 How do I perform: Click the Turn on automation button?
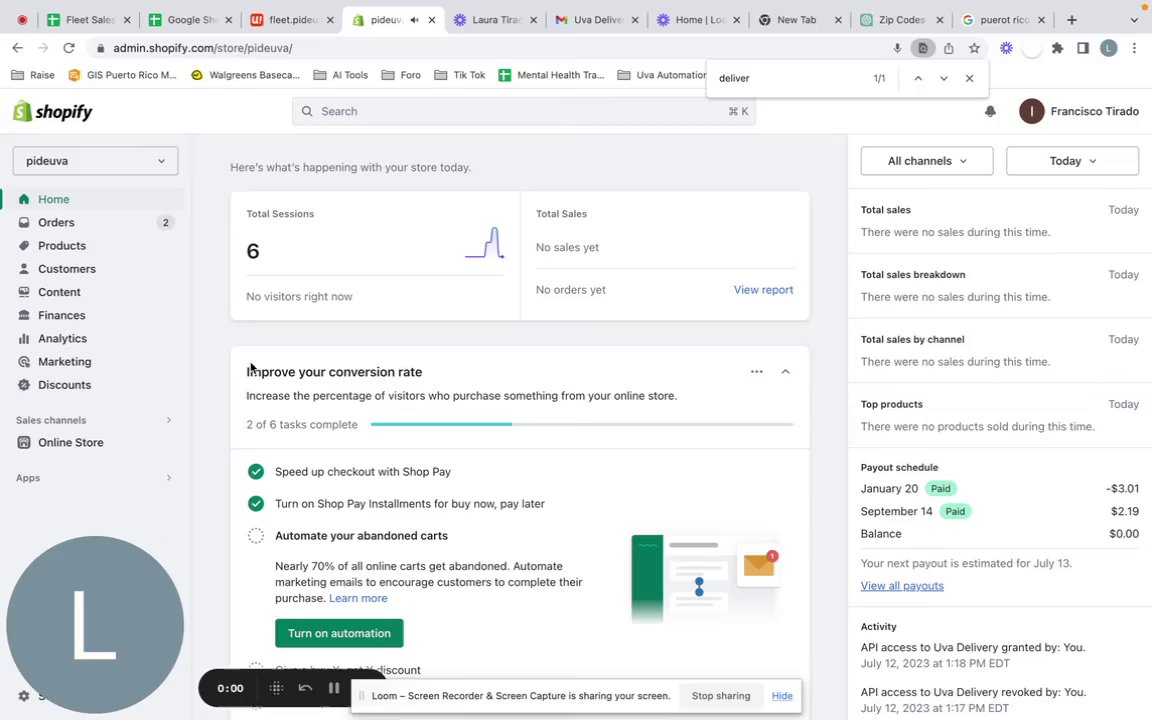click(x=339, y=633)
